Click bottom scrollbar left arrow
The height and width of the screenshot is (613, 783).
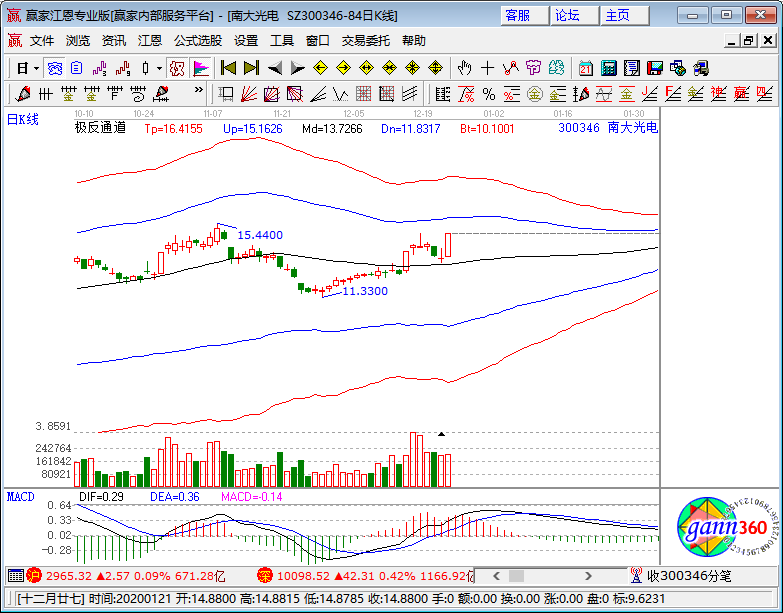pos(496,576)
